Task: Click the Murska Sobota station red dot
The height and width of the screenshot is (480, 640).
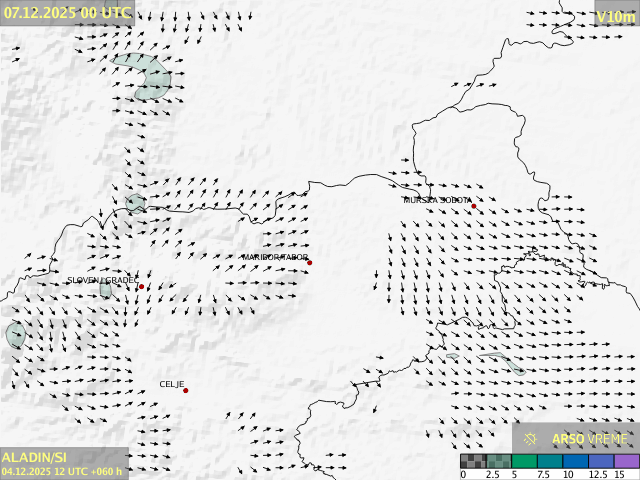Action: tap(474, 206)
